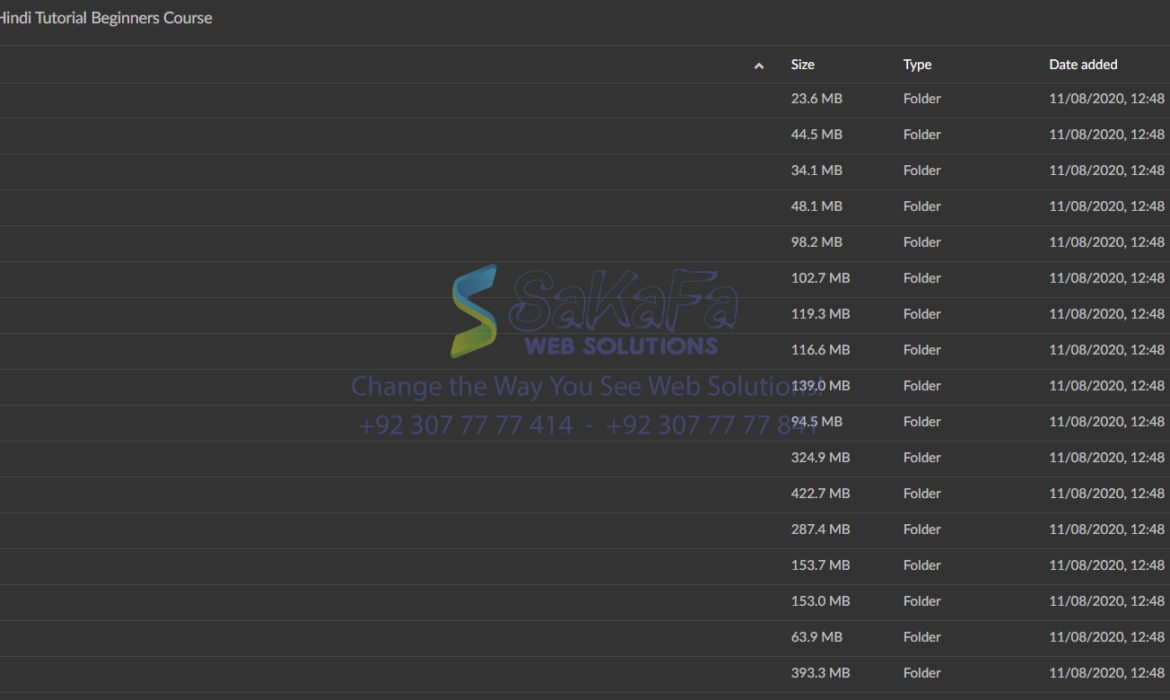Select the 119.3 MB size cell
Viewport: 1170px width, 700px height.
point(820,313)
